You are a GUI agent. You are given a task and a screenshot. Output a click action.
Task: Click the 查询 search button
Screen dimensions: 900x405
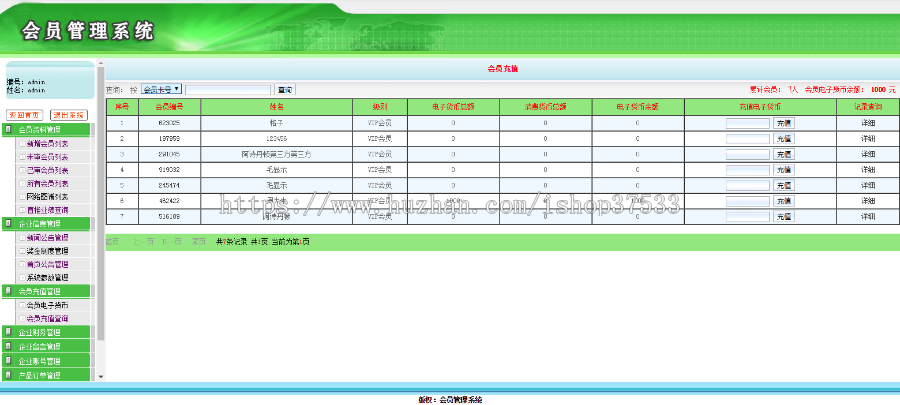285,89
